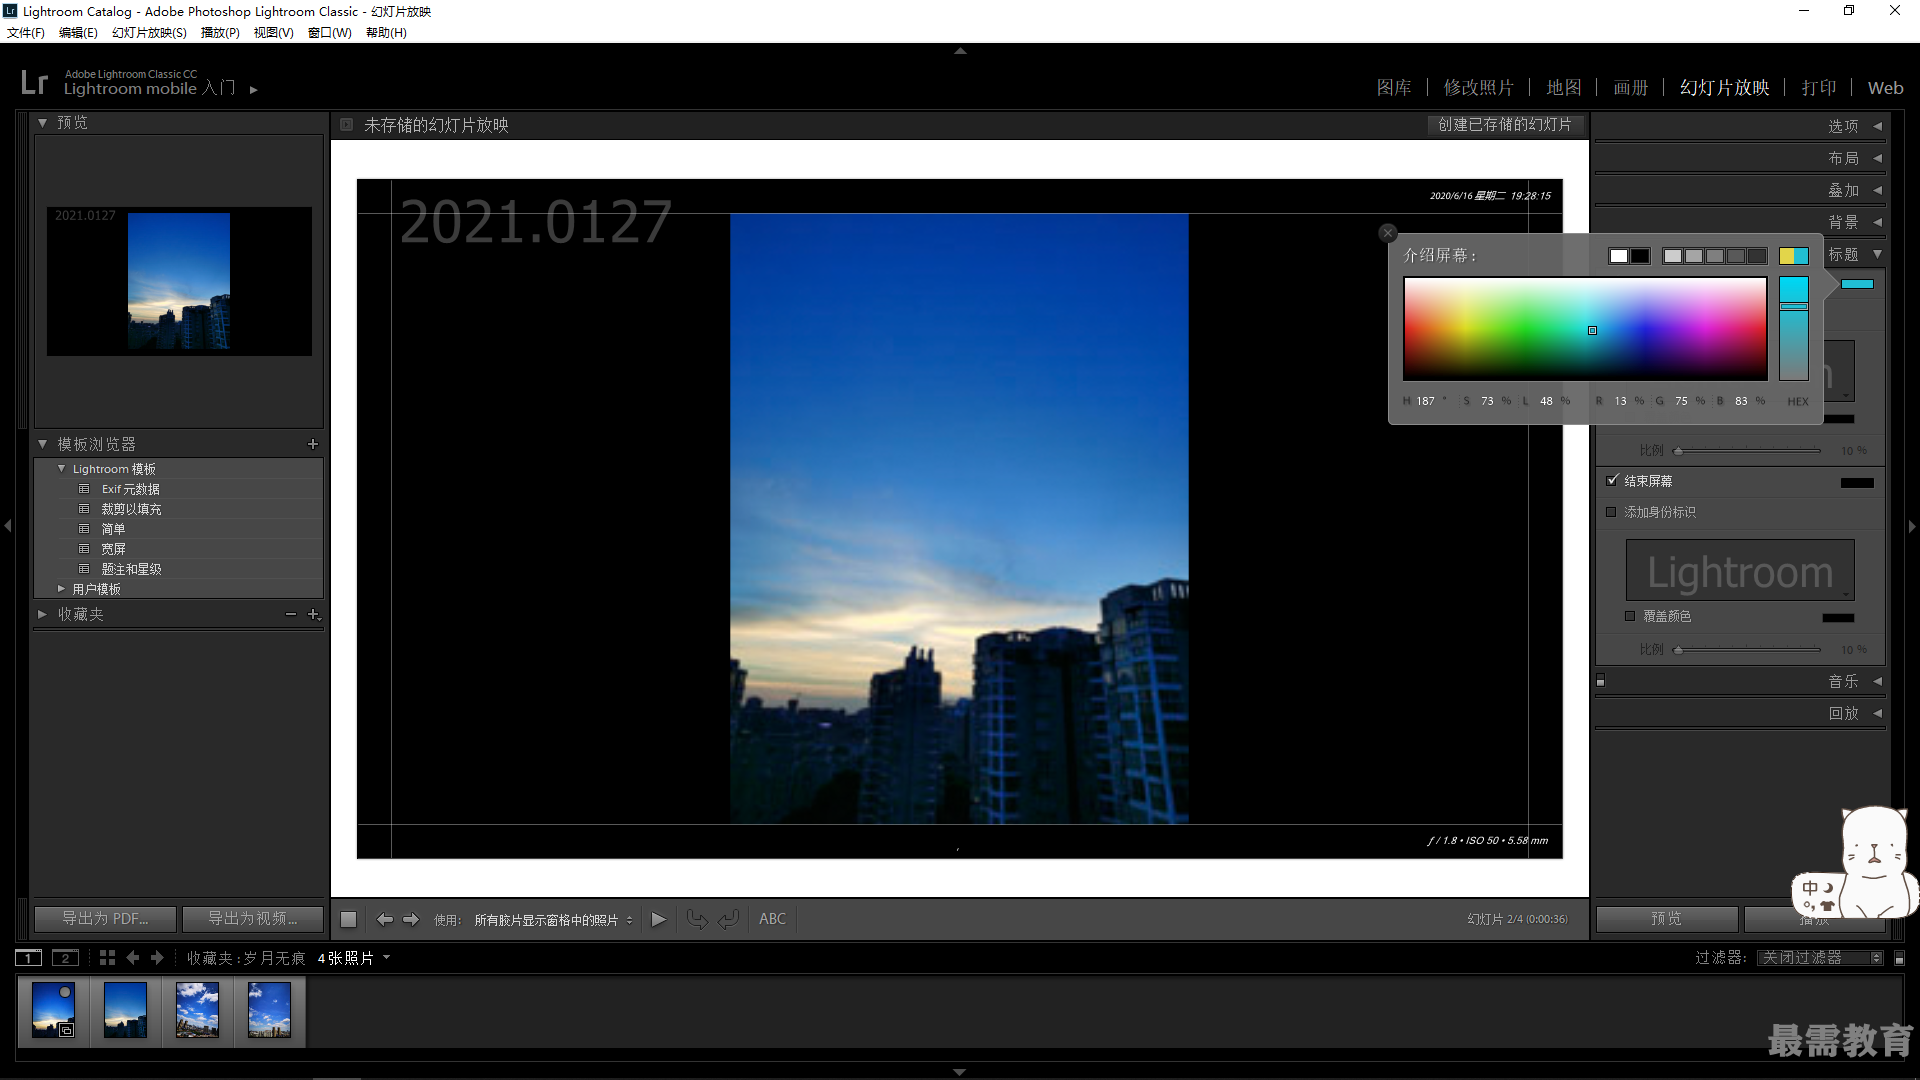Expand 用户模板 folder
Screen dimensions: 1920x1080
[x=62, y=589]
